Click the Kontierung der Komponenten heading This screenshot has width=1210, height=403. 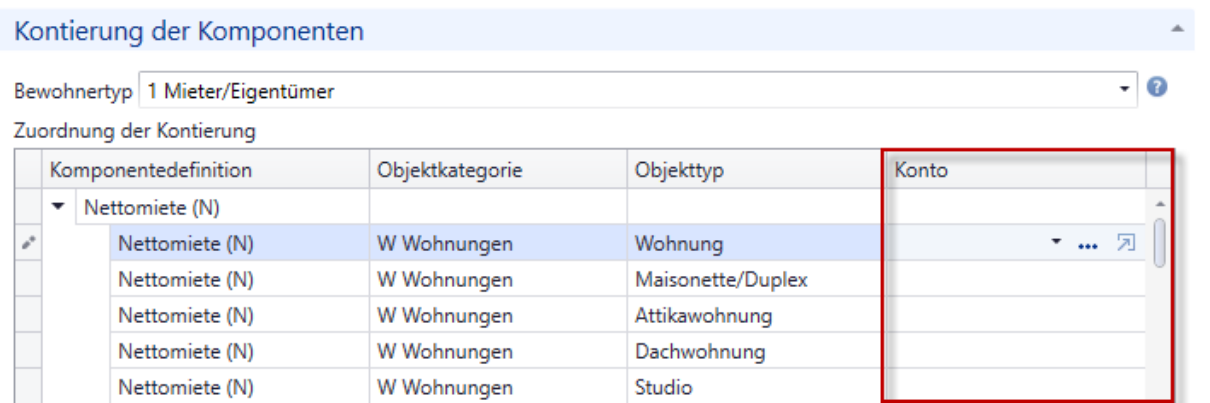point(189,31)
